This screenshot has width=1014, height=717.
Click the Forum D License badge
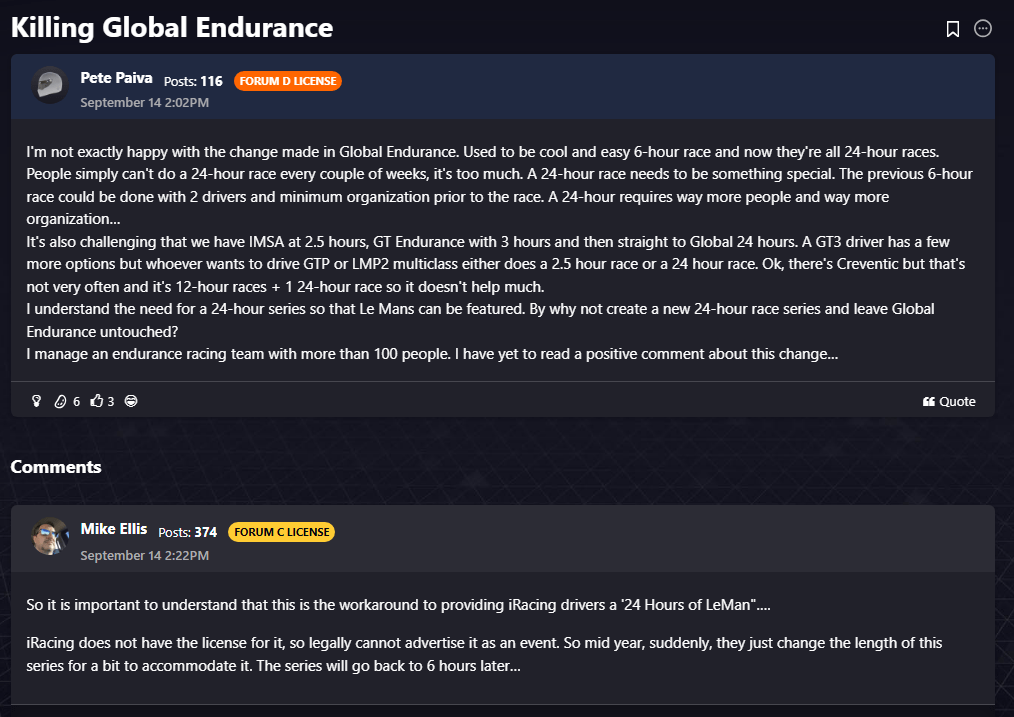coord(288,81)
